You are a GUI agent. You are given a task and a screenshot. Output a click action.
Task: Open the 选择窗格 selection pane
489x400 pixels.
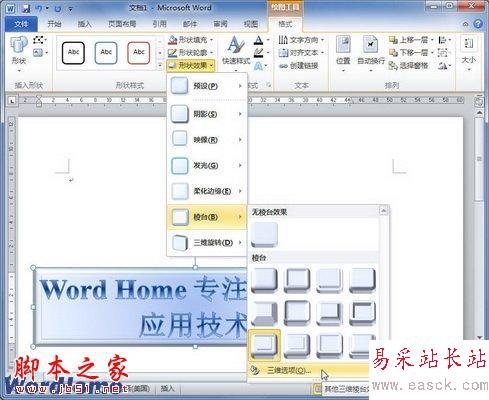point(409,66)
